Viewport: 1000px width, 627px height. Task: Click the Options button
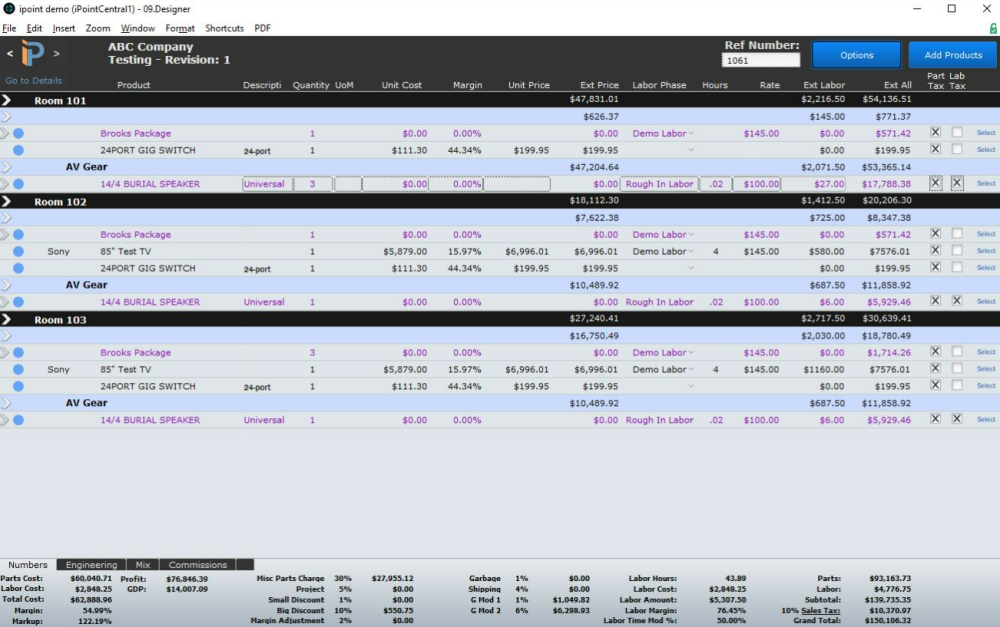857,55
